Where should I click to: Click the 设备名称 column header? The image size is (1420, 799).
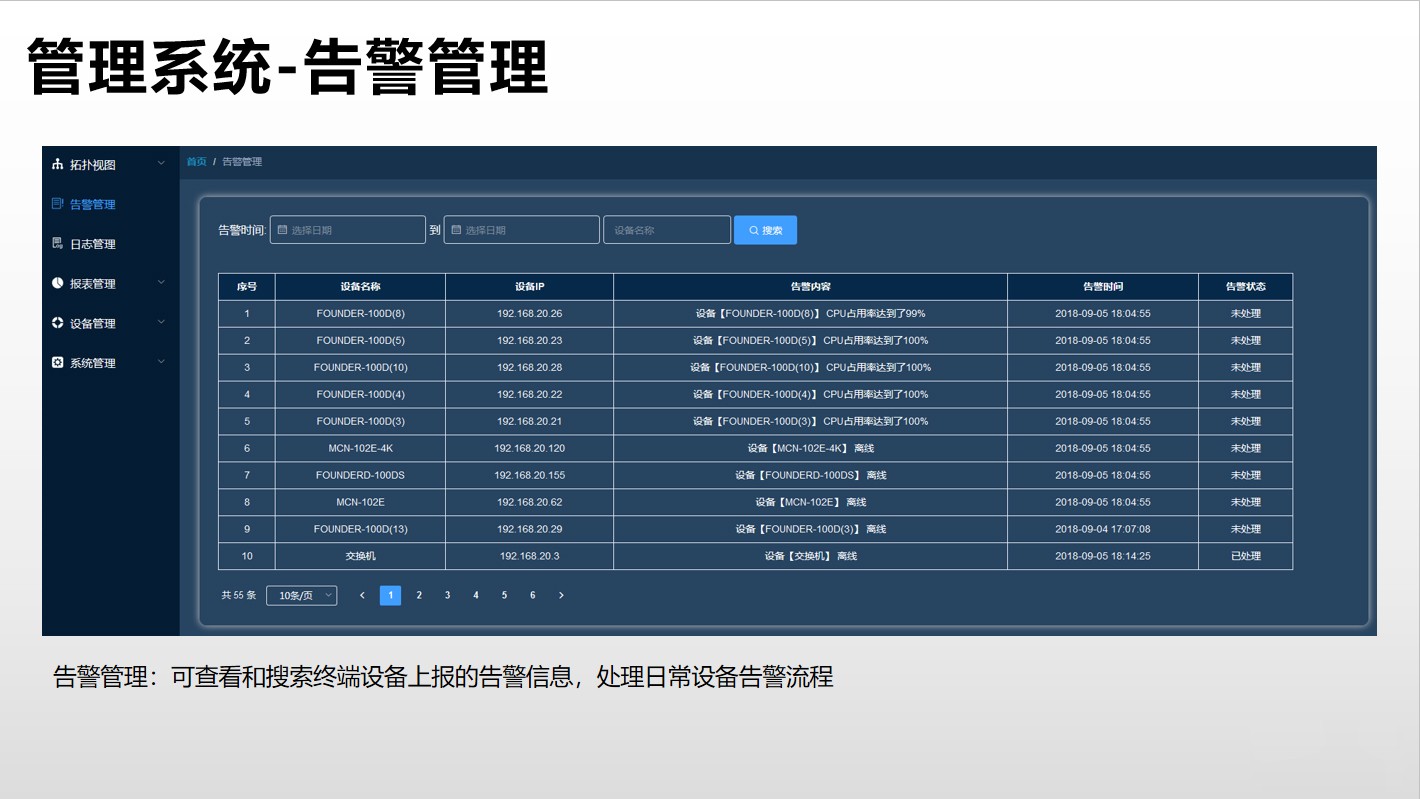click(360, 287)
